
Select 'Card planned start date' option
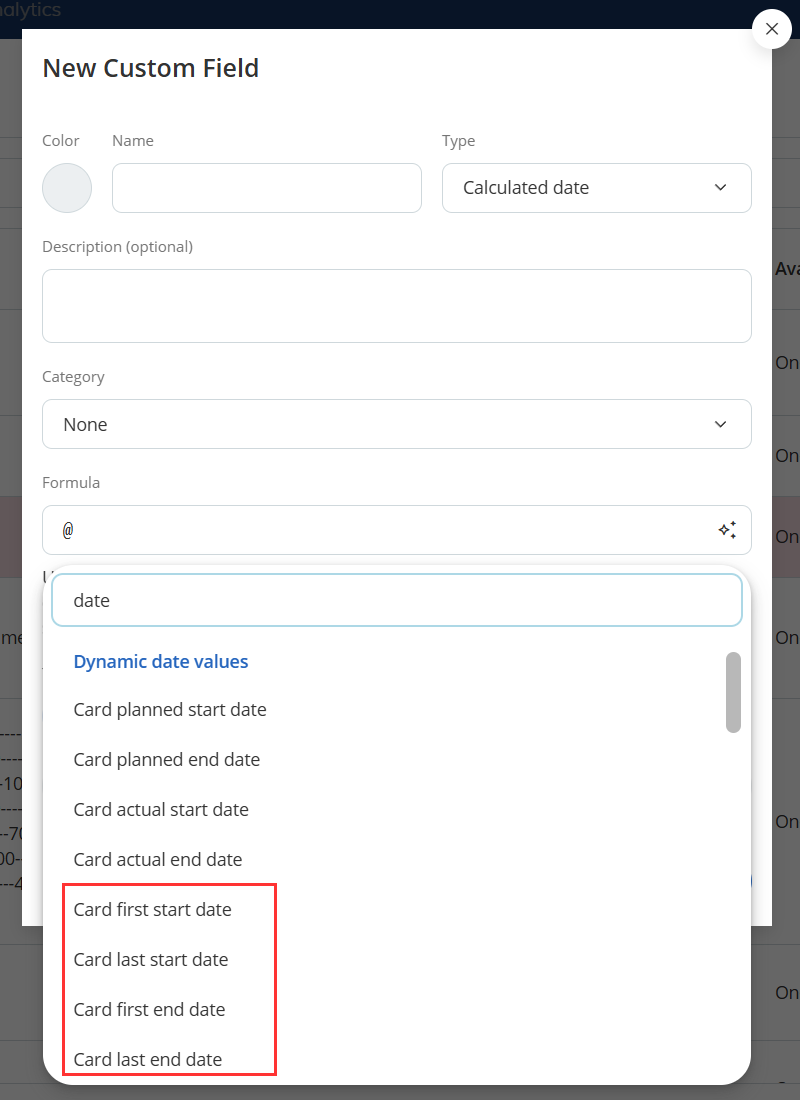[170, 710]
